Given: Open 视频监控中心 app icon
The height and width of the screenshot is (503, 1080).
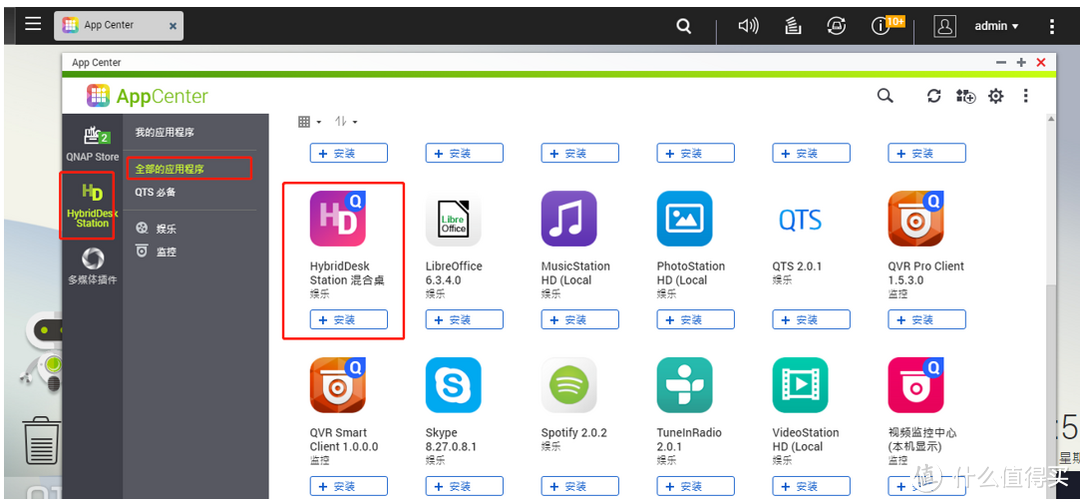Looking at the screenshot, I should pyautogui.click(x=916, y=385).
